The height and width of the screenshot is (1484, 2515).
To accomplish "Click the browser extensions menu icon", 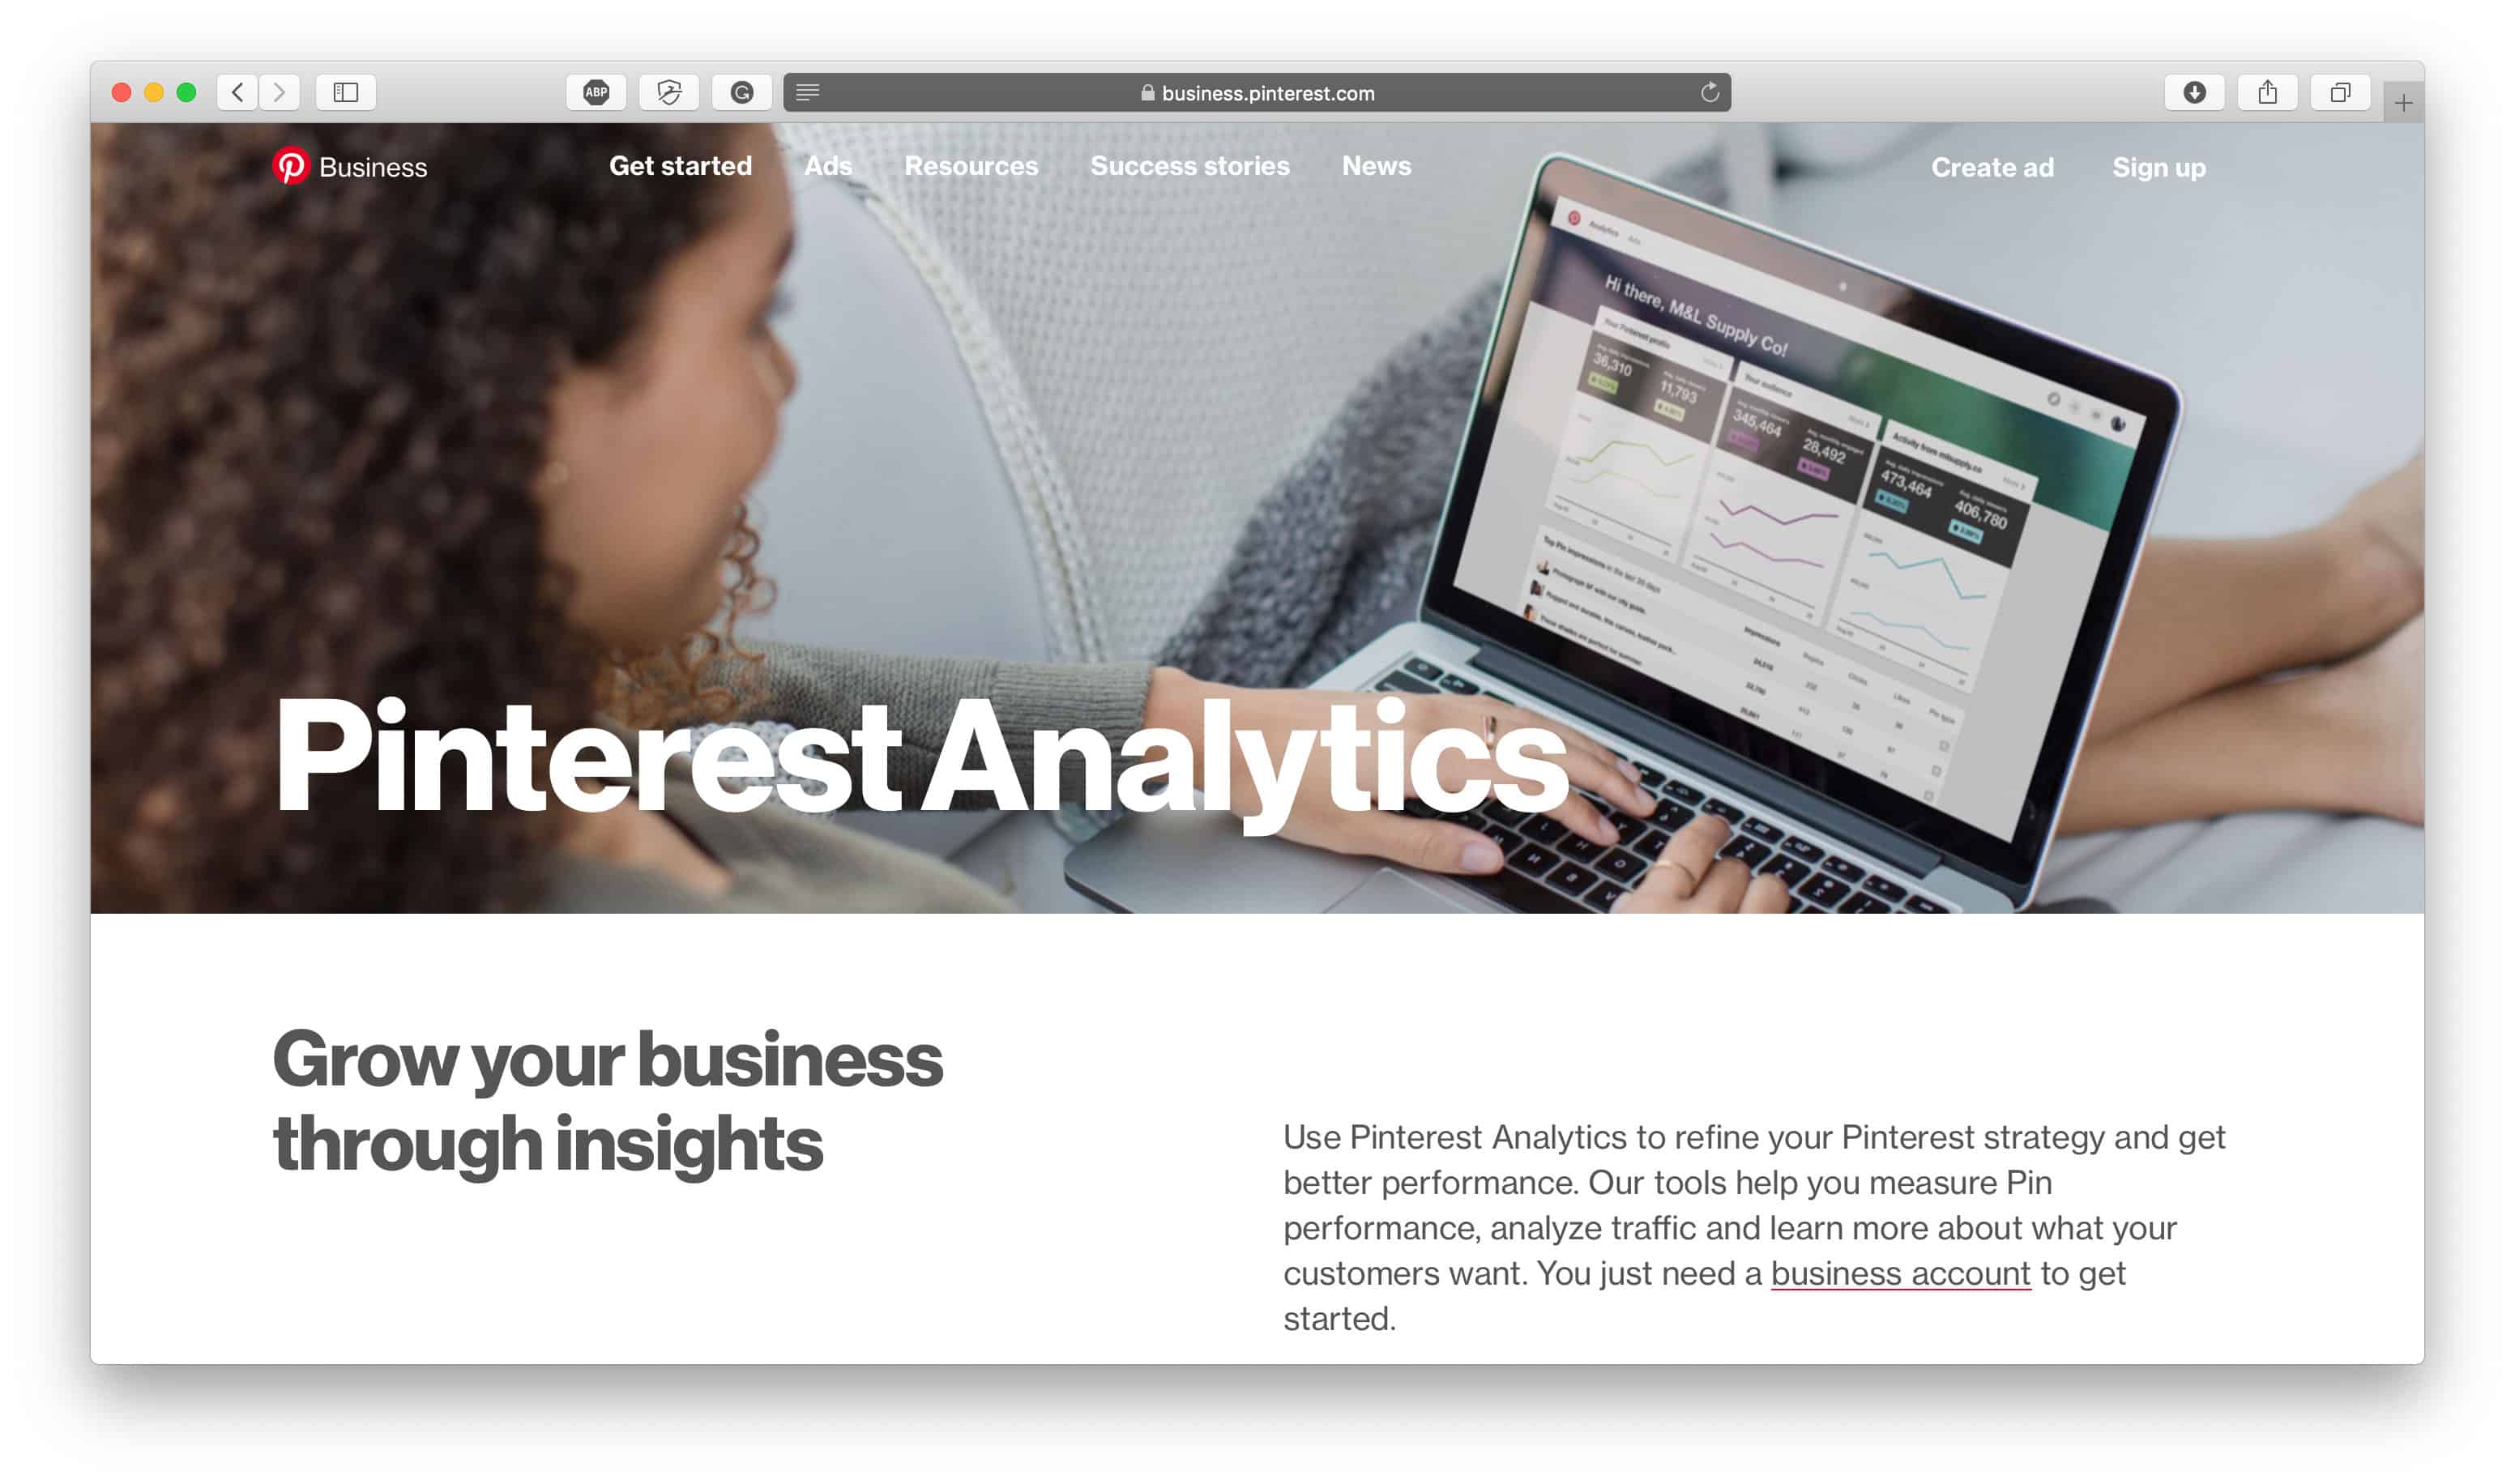I will [809, 92].
